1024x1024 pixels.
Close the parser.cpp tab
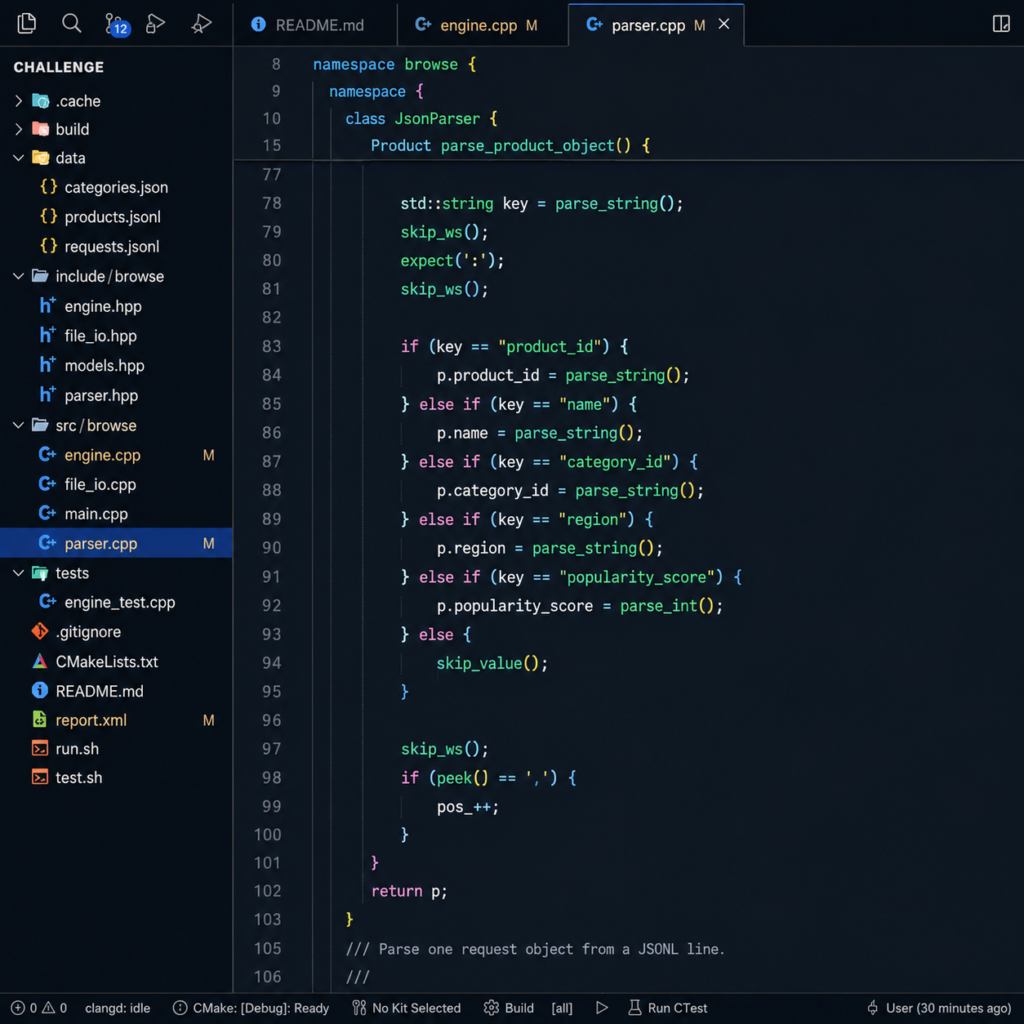tap(724, 24)
